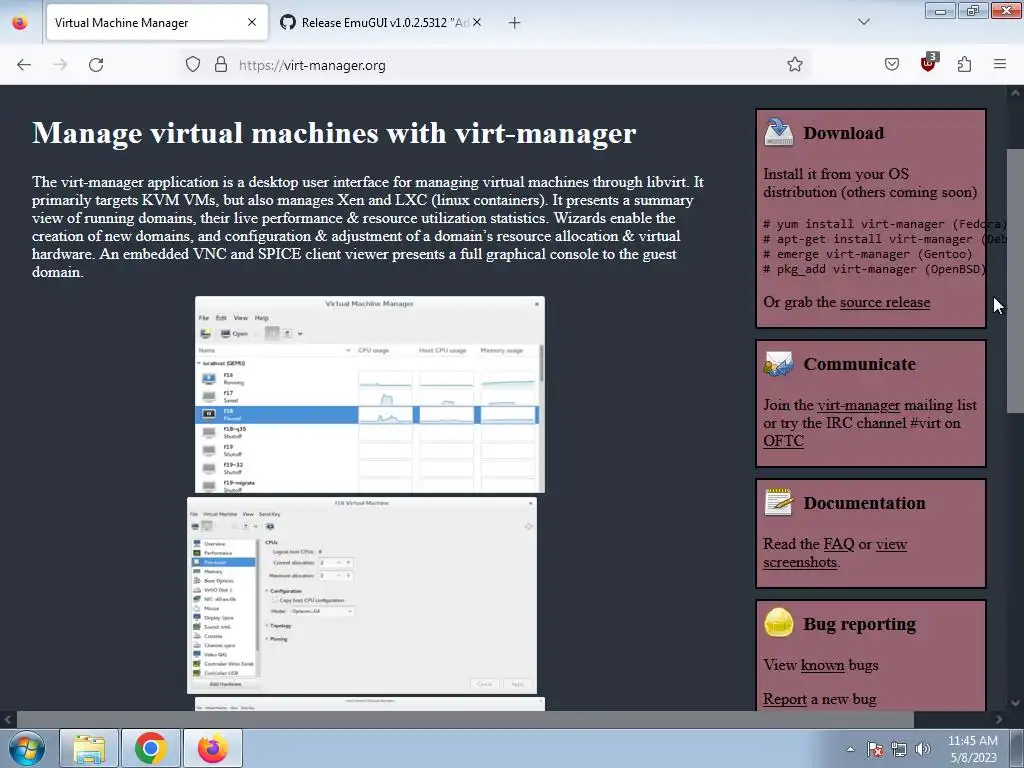
Task: Show hidden system tray icons
Action: 850,749
